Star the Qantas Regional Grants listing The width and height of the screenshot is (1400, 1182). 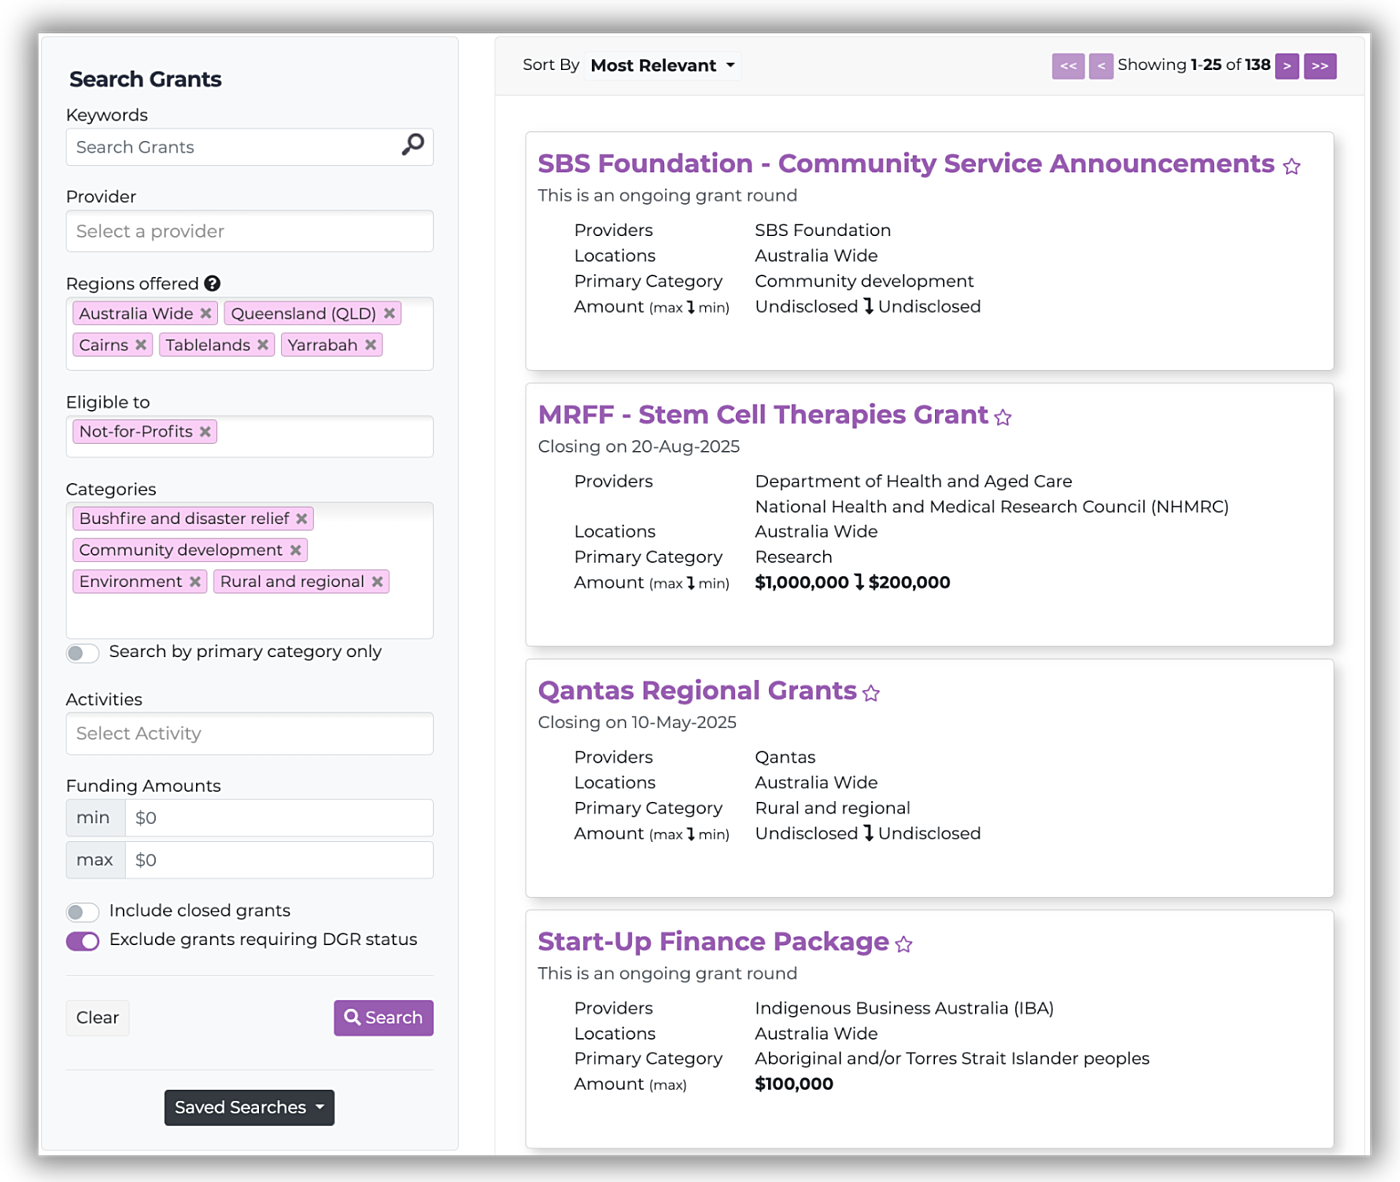coord(871,694)
